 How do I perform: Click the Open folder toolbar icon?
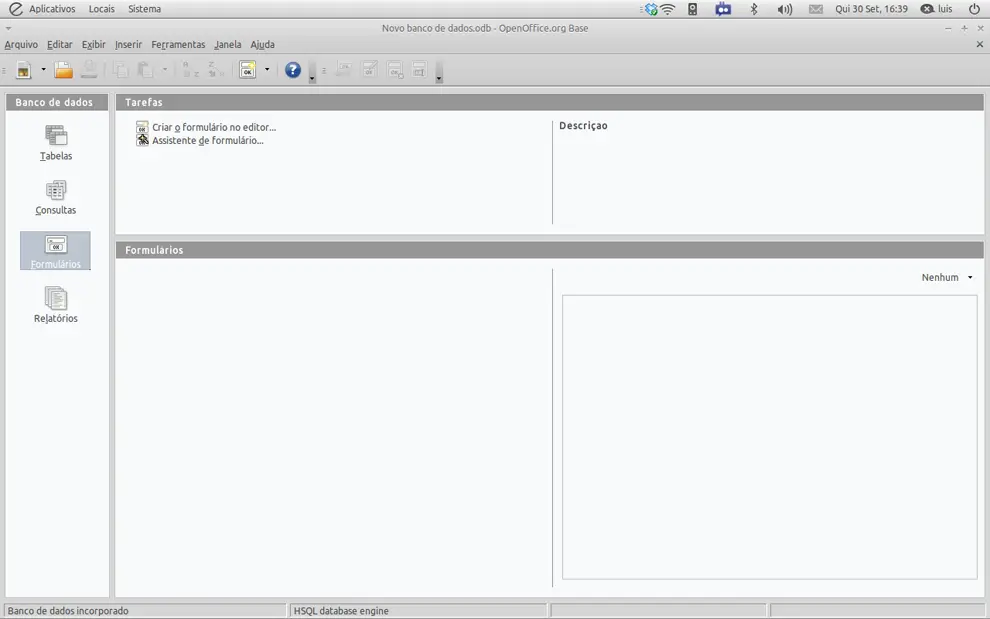click(63, 70)
